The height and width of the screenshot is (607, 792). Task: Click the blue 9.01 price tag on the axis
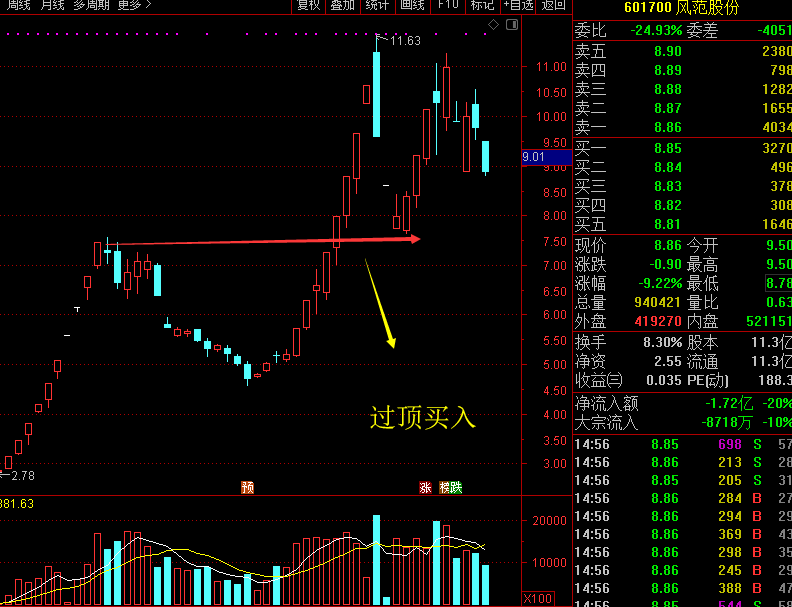click(534, 157)
